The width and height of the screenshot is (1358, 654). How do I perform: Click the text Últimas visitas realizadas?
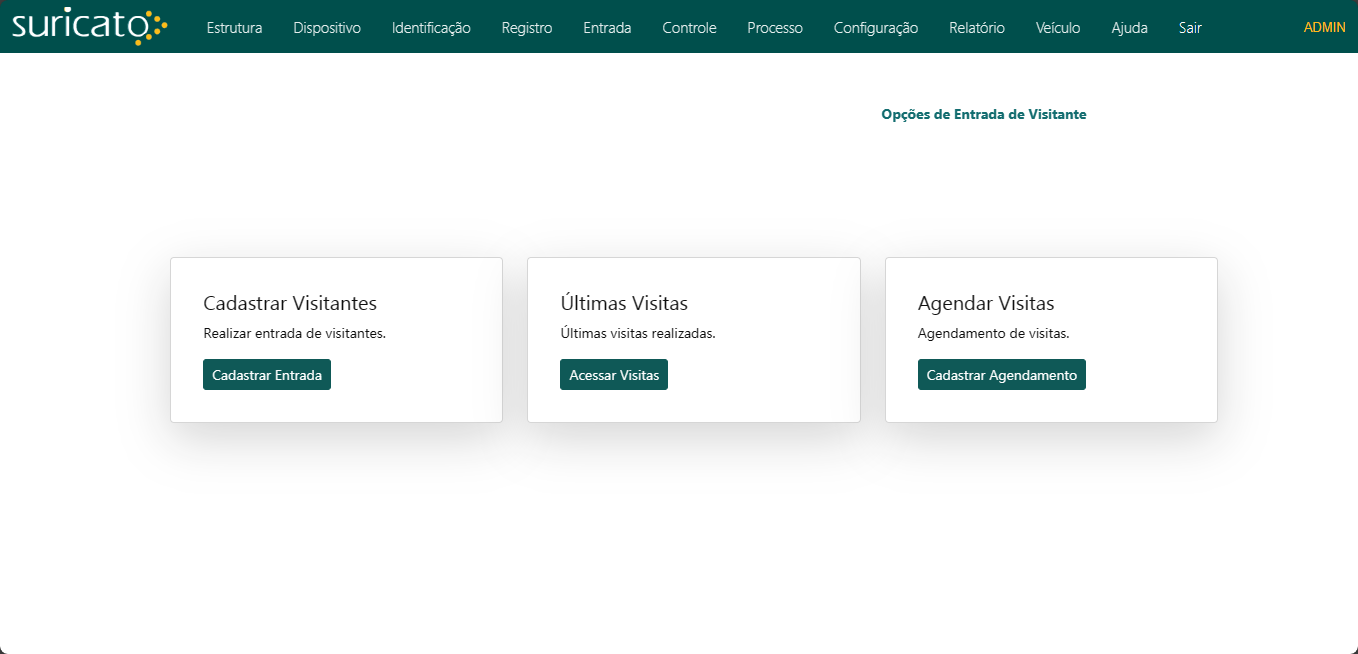[638, 334]
